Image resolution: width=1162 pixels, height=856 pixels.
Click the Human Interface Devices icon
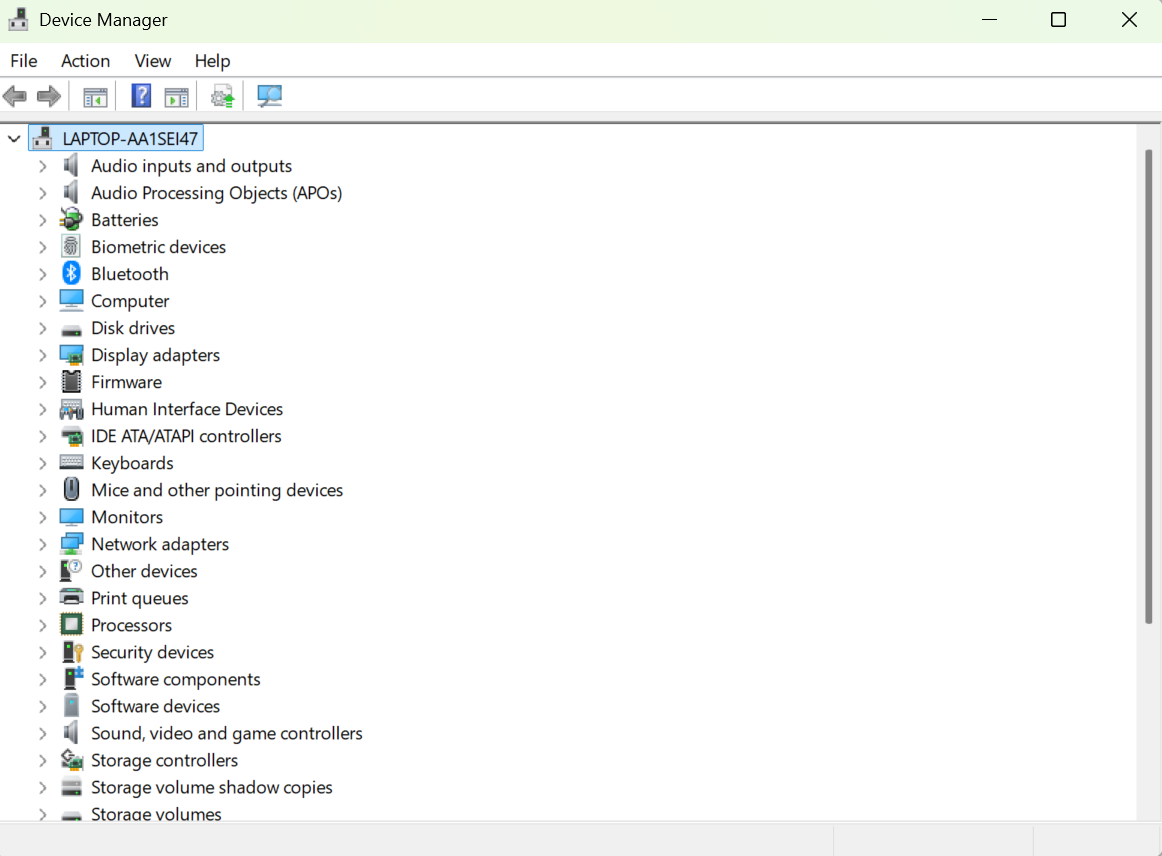coord(71,409)
